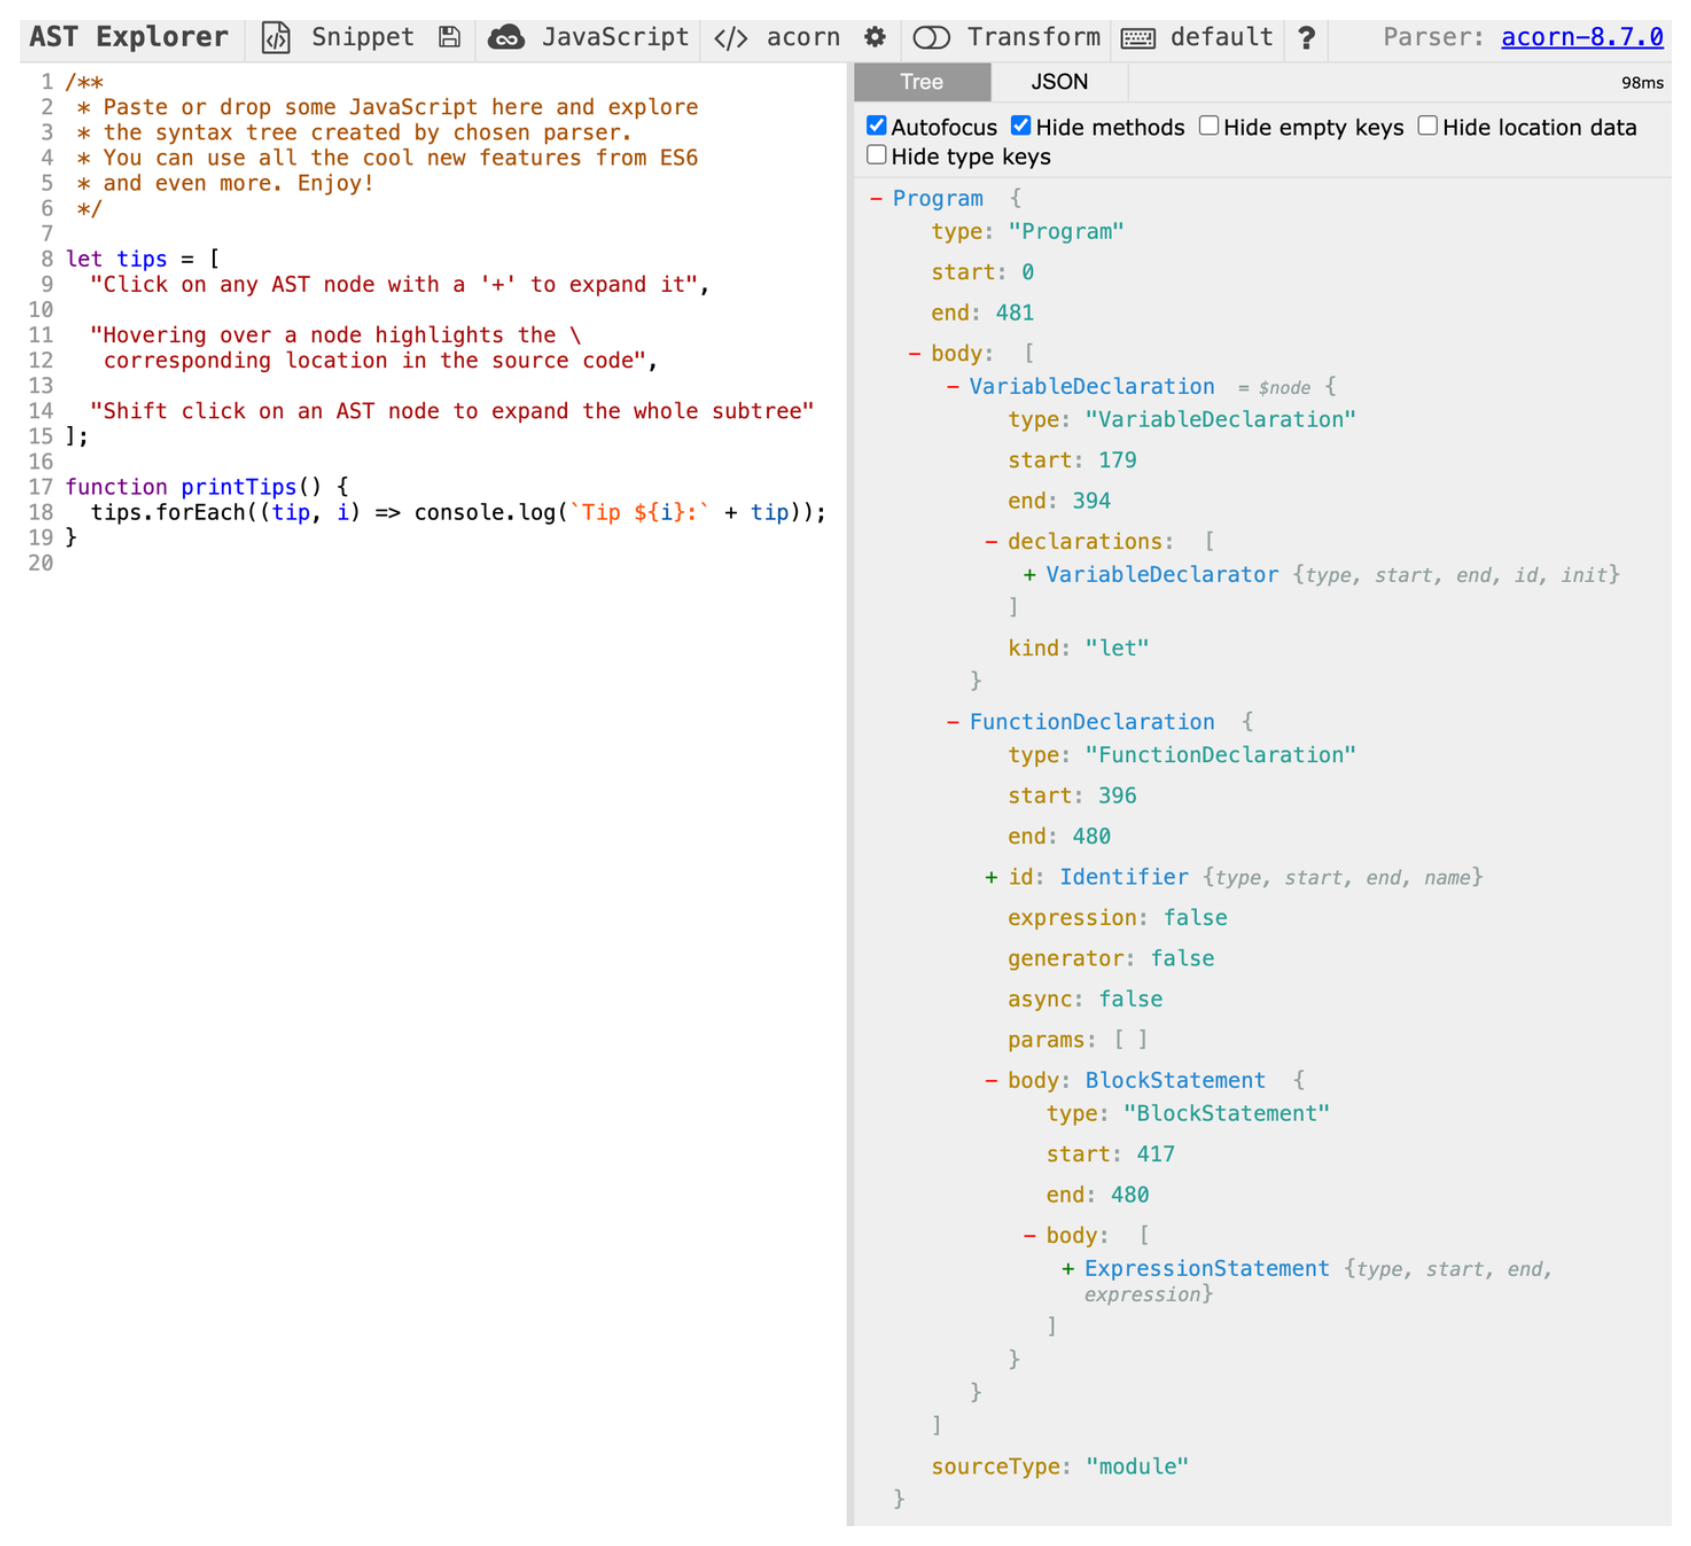Click the splitter between editor and tree
This screenshot has width=1691, height=1546.
(850, 794)
